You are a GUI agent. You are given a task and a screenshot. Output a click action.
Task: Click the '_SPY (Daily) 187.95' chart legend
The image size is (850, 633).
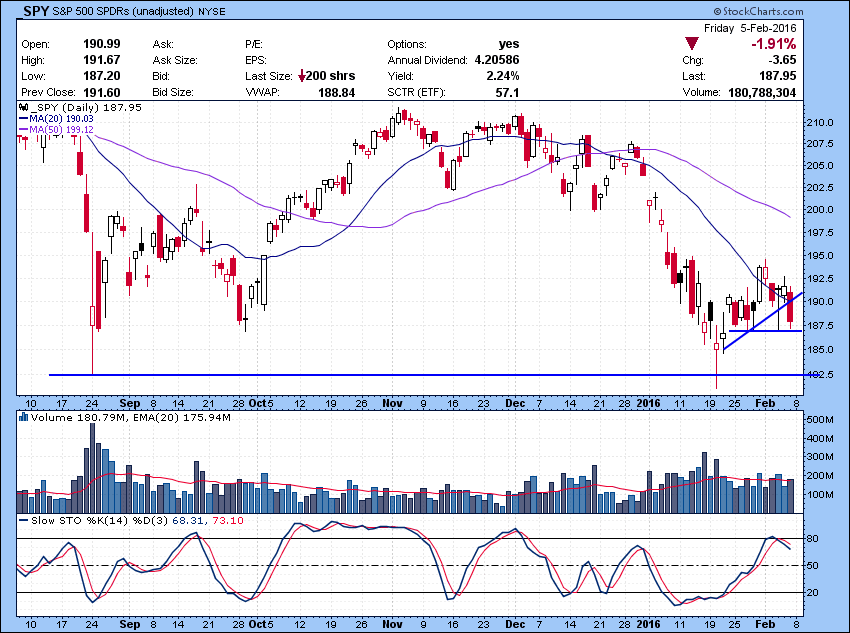86,108
